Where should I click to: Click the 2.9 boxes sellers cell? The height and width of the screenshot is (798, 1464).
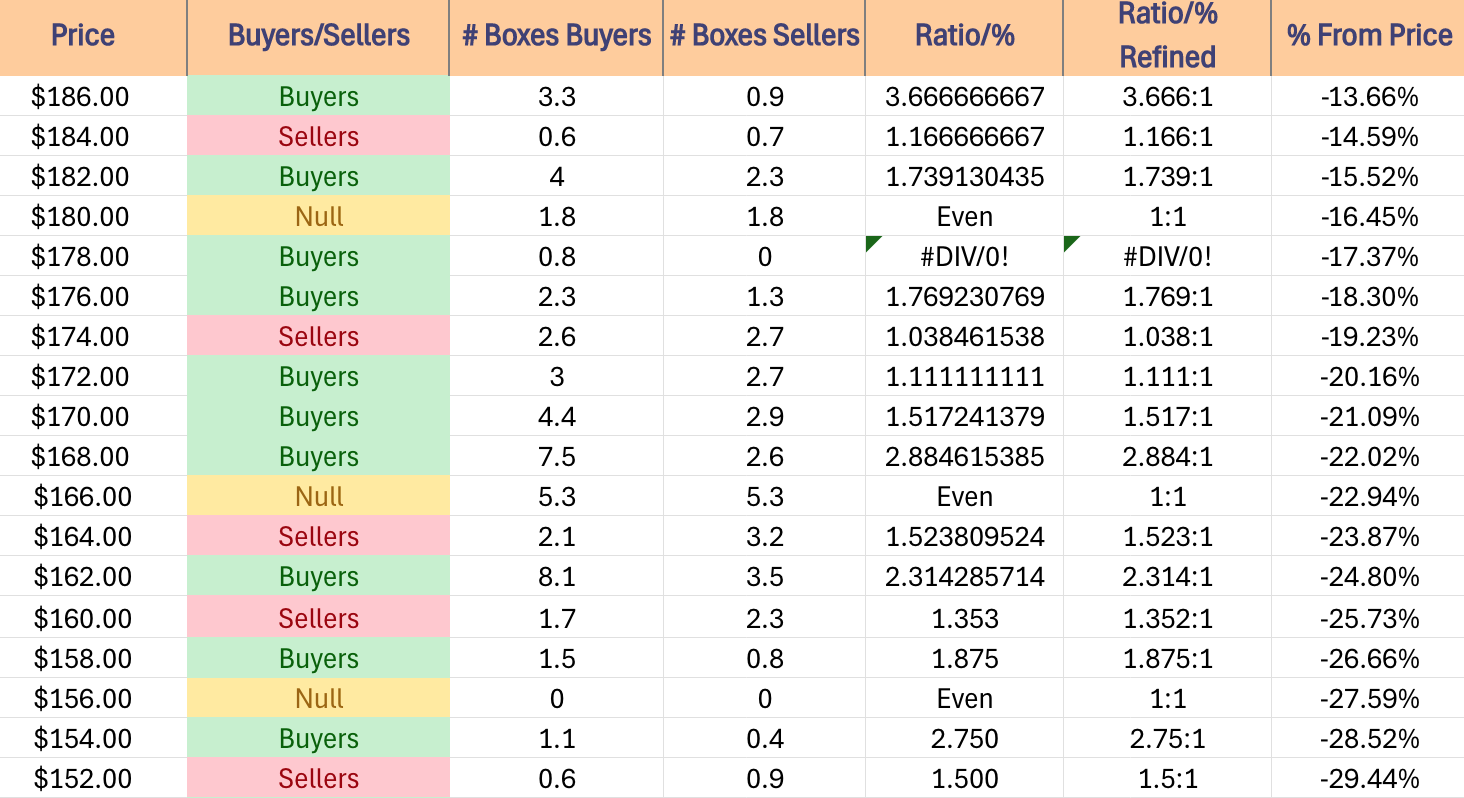tap(764, 417)
